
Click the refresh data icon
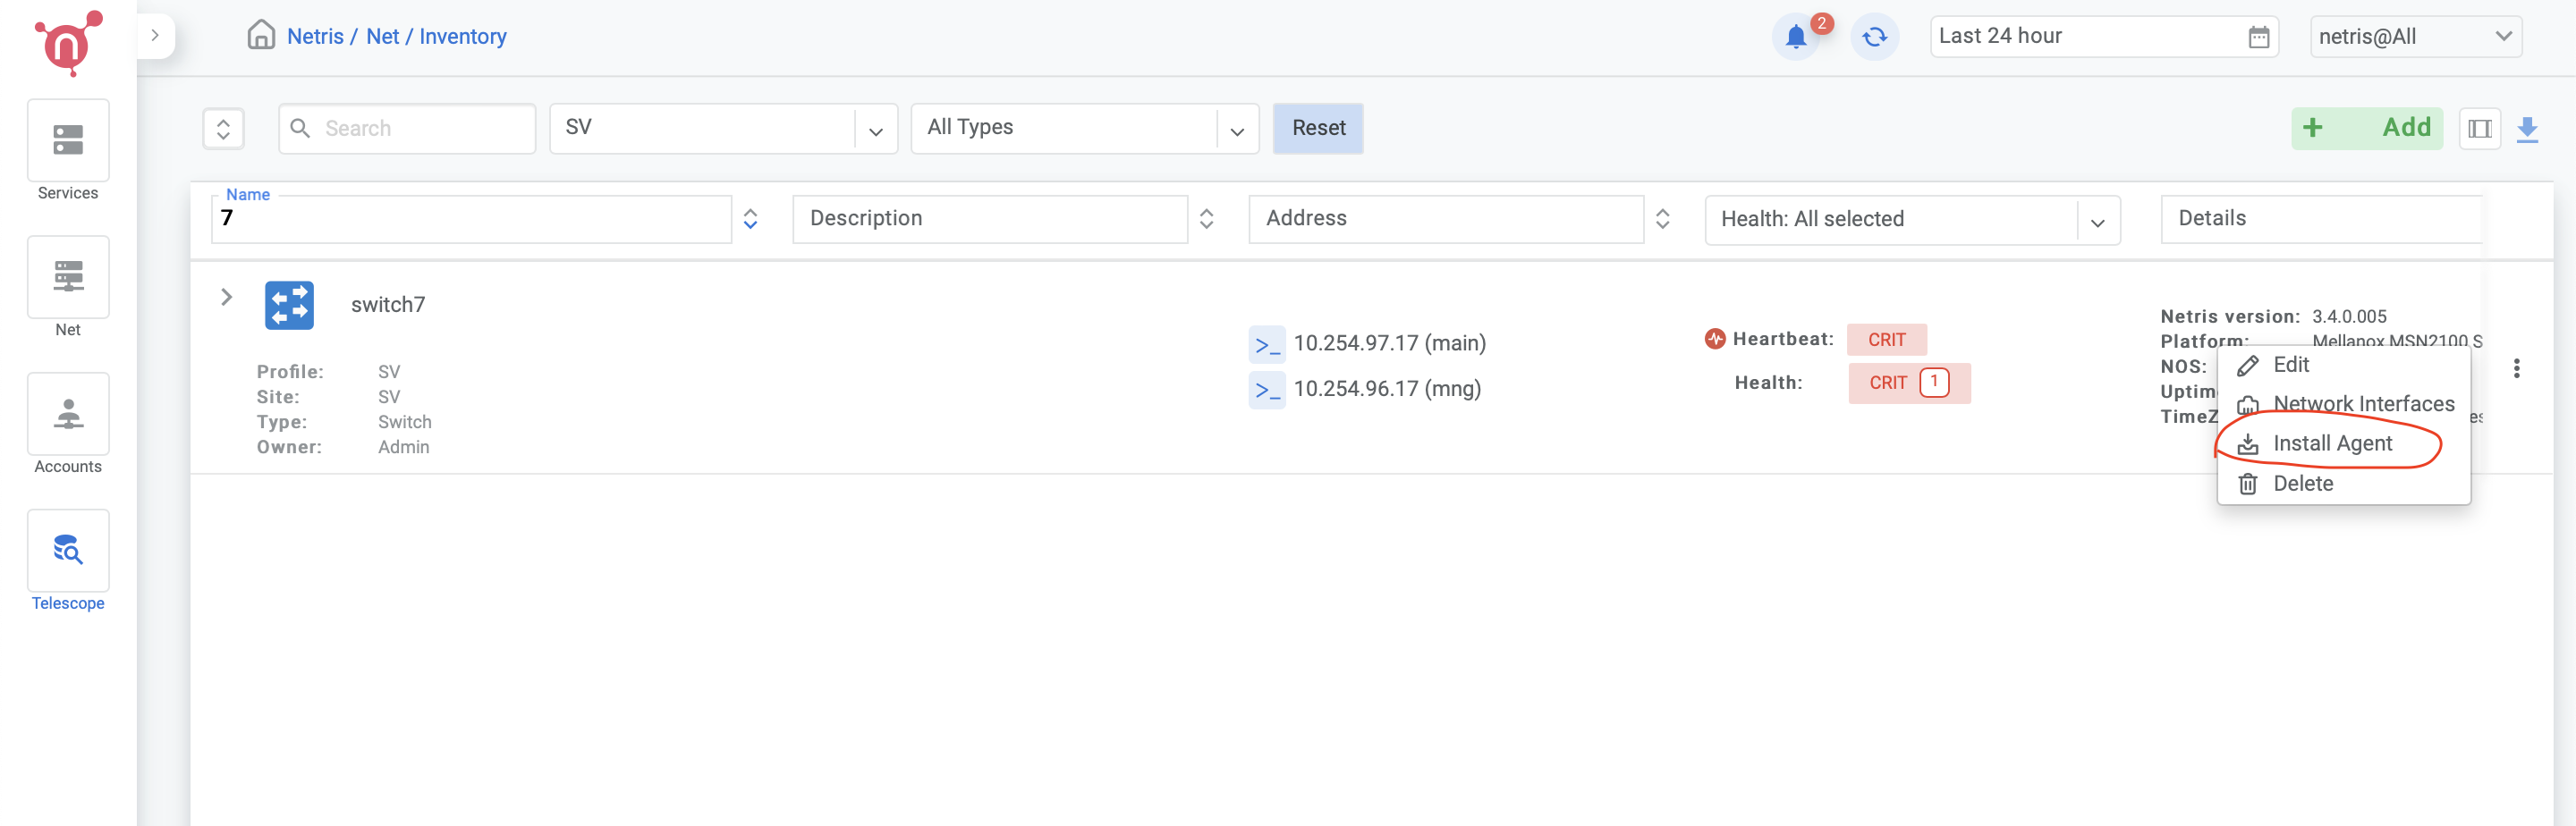point(1874,37)
